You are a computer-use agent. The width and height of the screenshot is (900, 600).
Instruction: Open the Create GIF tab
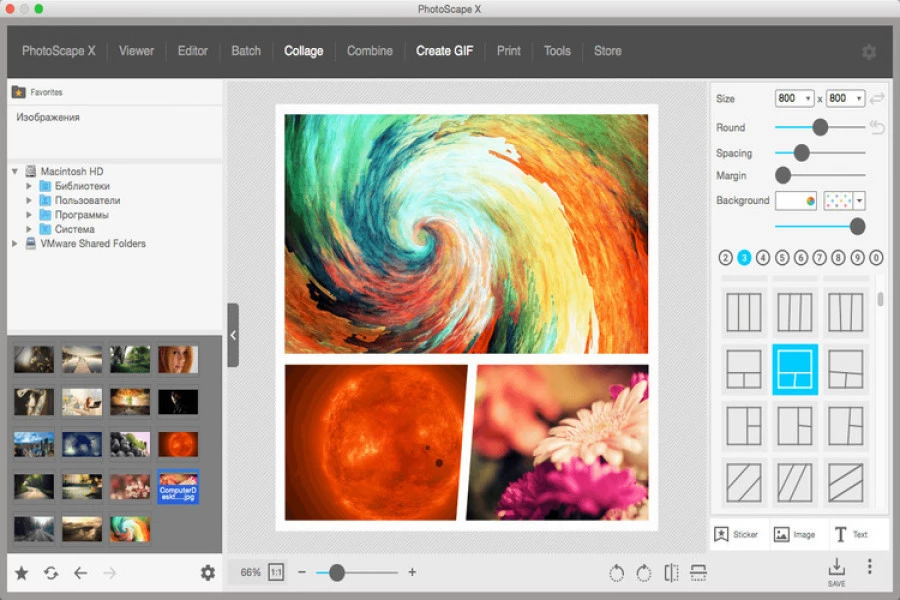(x=444, y=51)
